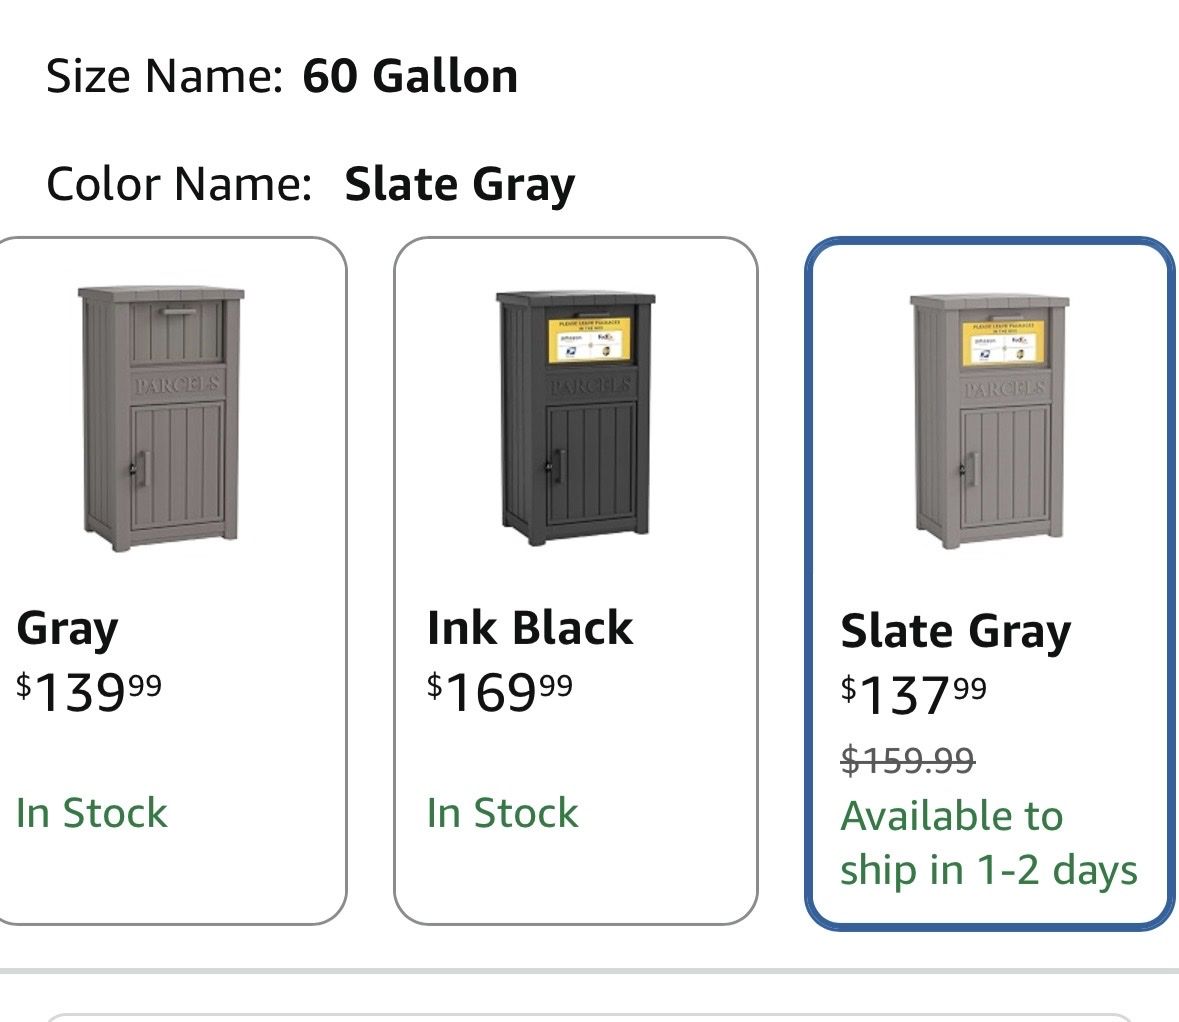Click the 60 Gallon size name label
This screenshot has height=1022, width=1179.
click(x=410, y=76)
